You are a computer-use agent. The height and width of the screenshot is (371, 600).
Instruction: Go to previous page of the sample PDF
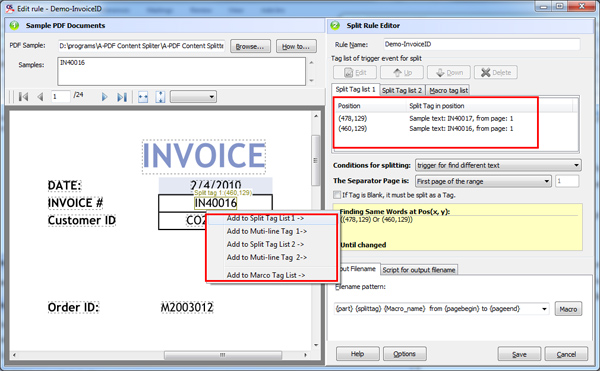pos(40,97)
